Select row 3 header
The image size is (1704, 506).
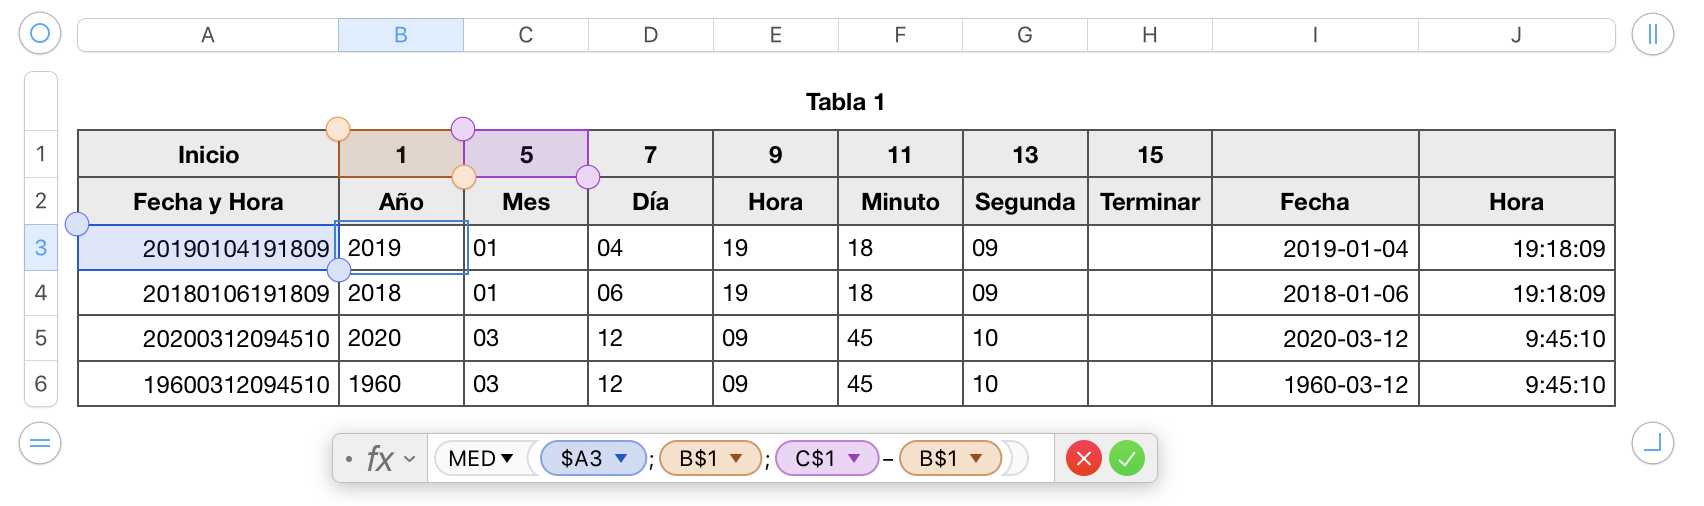[41, 247]
